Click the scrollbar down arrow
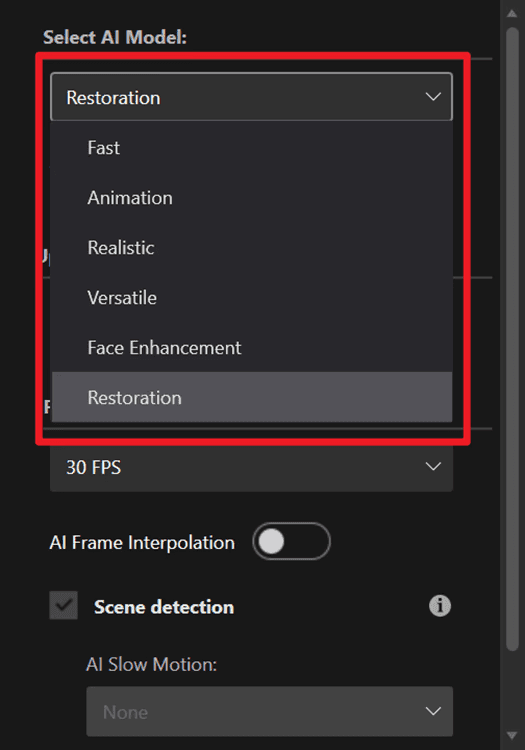Viewport: 525px width, 750px height. 512,735
